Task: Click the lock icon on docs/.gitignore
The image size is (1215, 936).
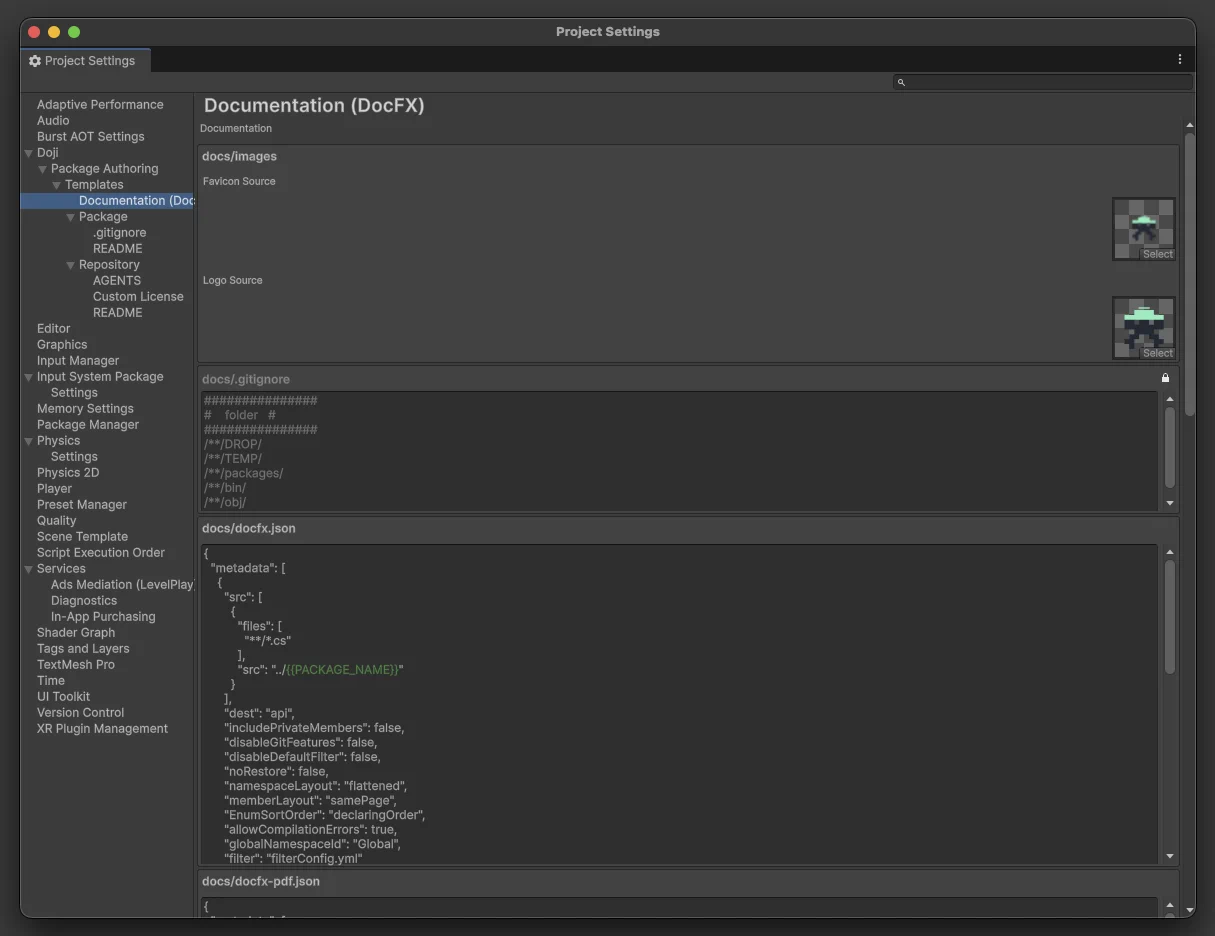Action: [1165, 378]
